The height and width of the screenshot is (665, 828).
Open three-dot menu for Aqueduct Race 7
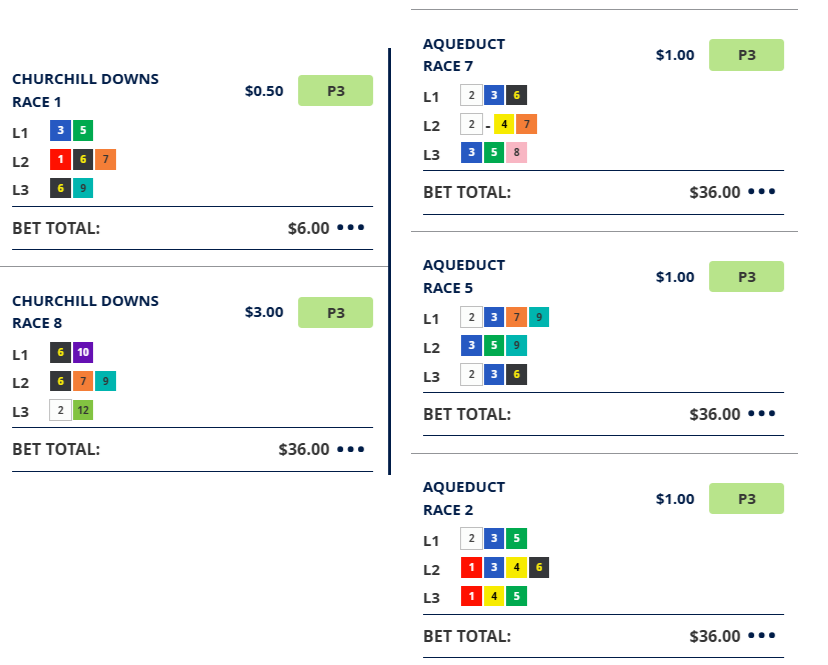(x=762, y=192)
